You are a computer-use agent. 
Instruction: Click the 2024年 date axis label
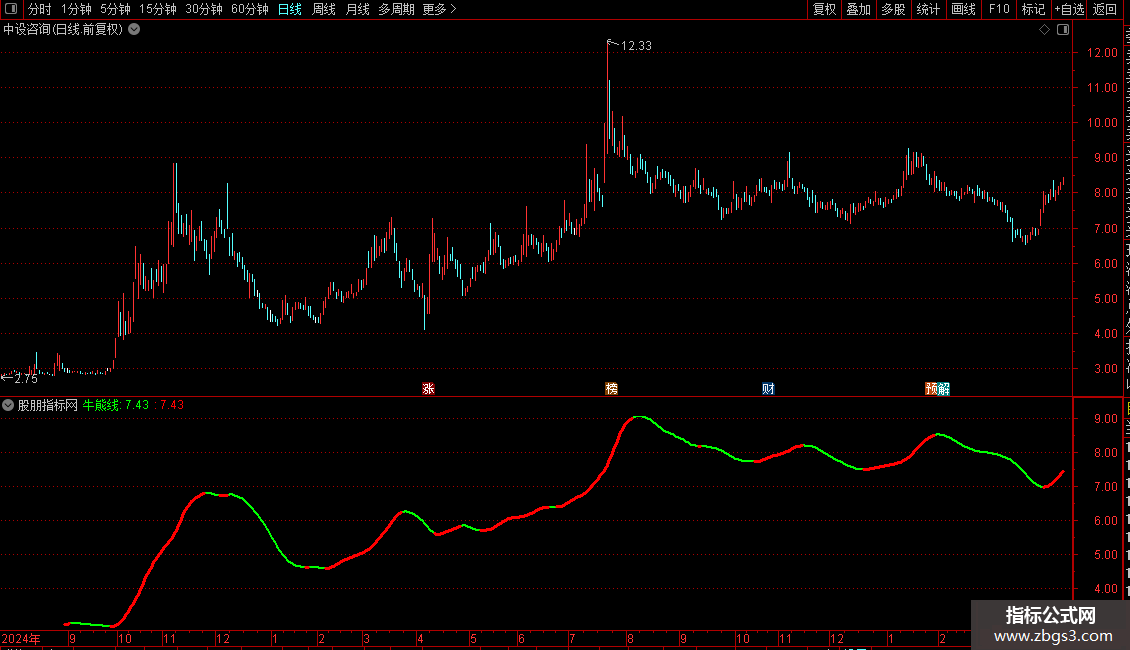[21, 638]
